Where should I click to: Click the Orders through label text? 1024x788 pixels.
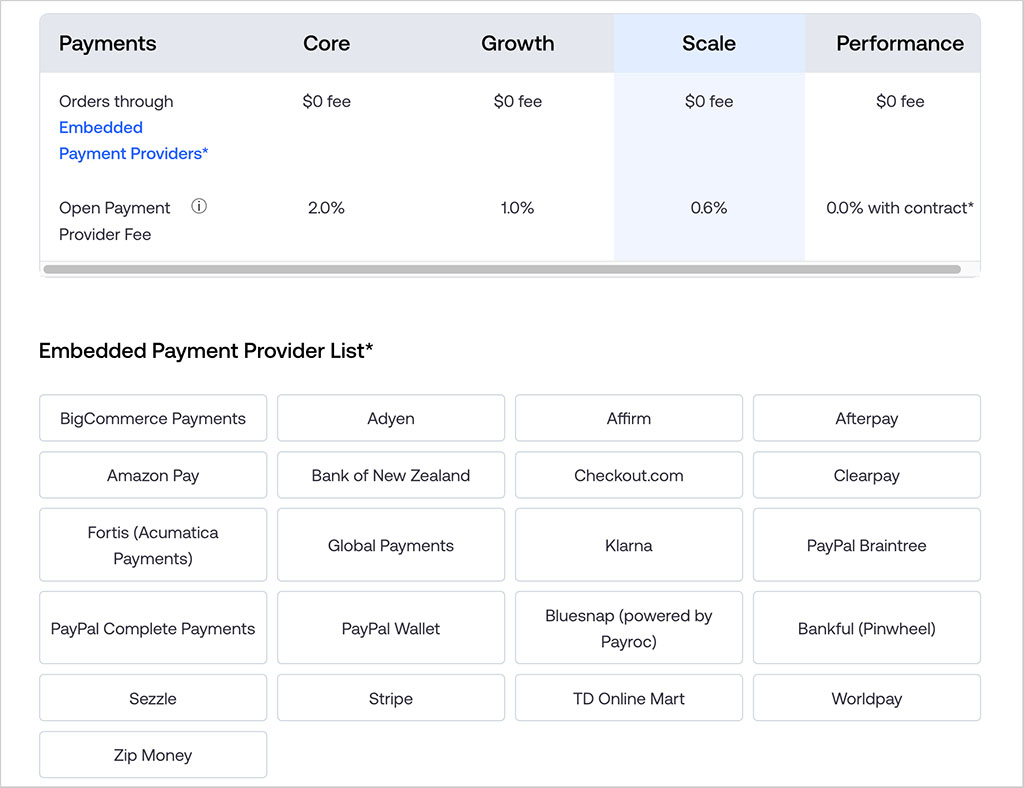point(116,102)
